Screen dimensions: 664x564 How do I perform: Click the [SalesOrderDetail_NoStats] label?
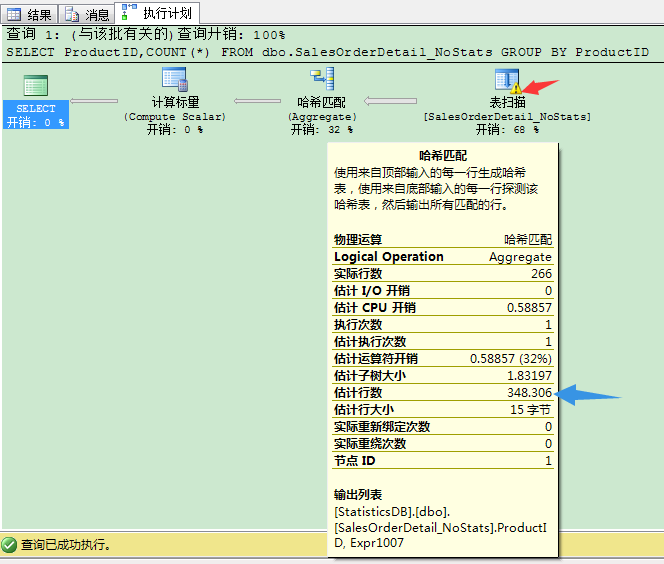(507, 116)
